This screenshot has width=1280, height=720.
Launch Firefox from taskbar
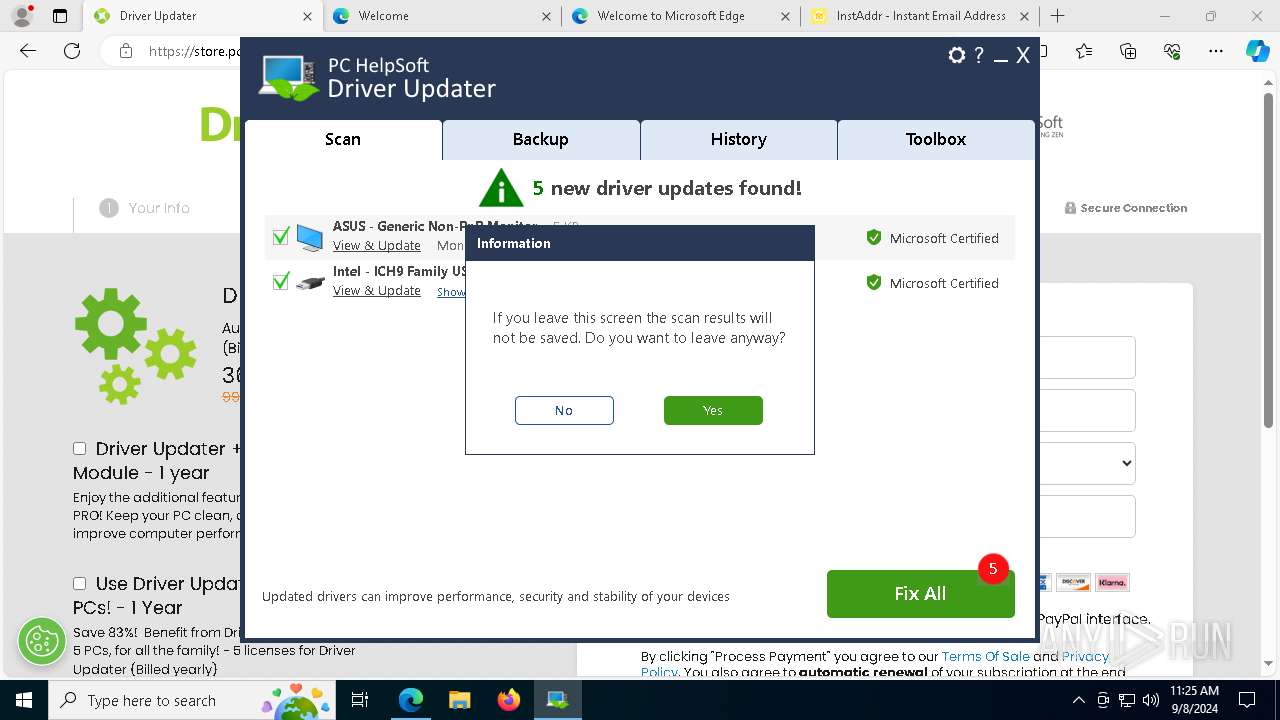pyautogui.click(x=508, y=700)
